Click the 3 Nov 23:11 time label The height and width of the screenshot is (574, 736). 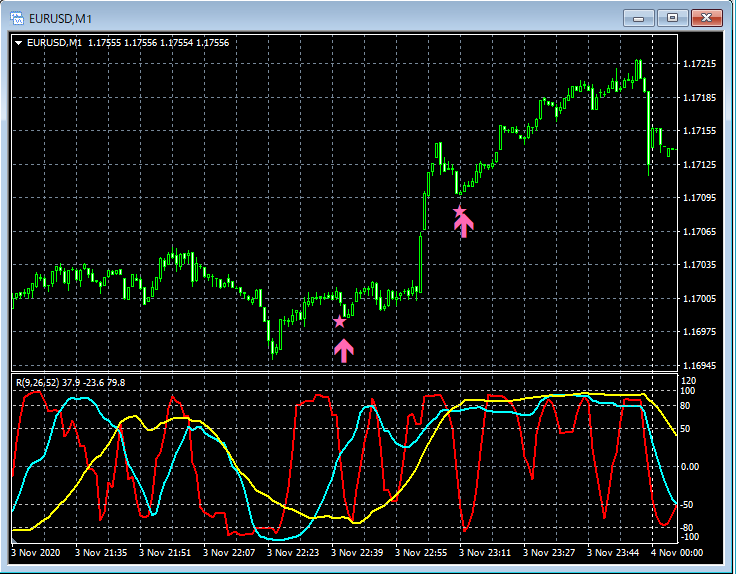coord(485,552)
